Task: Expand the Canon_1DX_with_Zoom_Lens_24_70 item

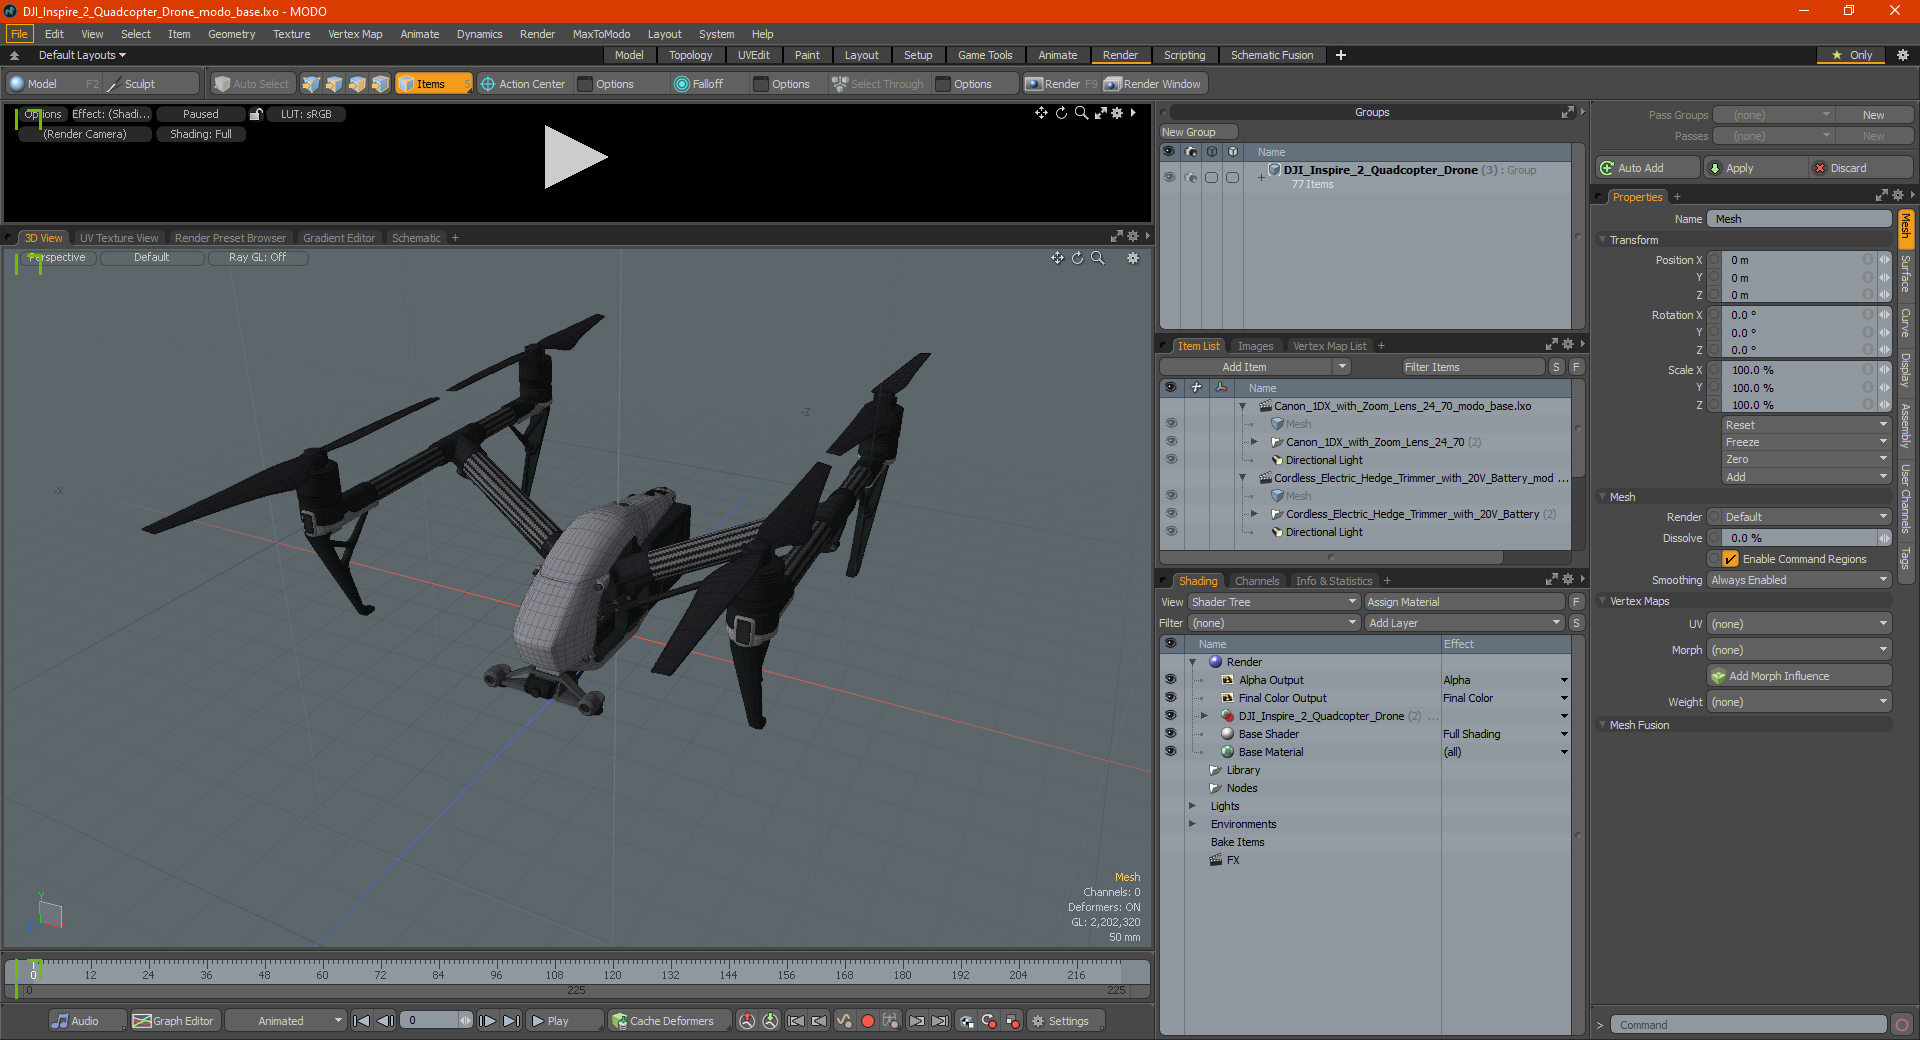Action: point(1254,442)
